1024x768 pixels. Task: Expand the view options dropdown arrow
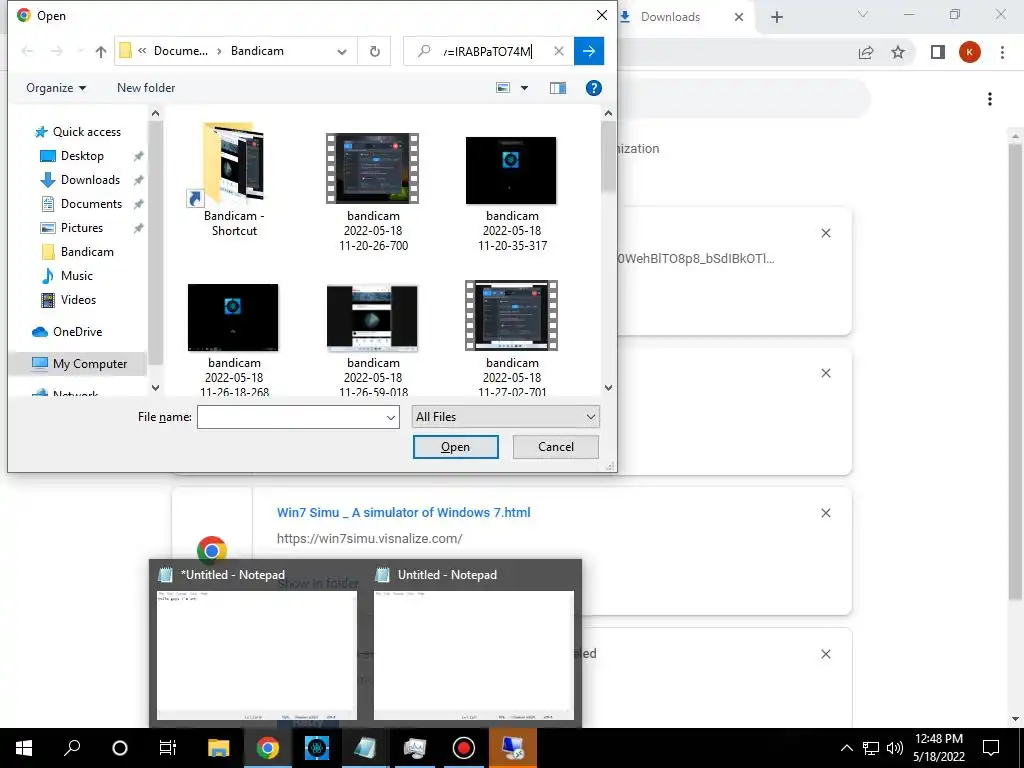tap(524, 88)
